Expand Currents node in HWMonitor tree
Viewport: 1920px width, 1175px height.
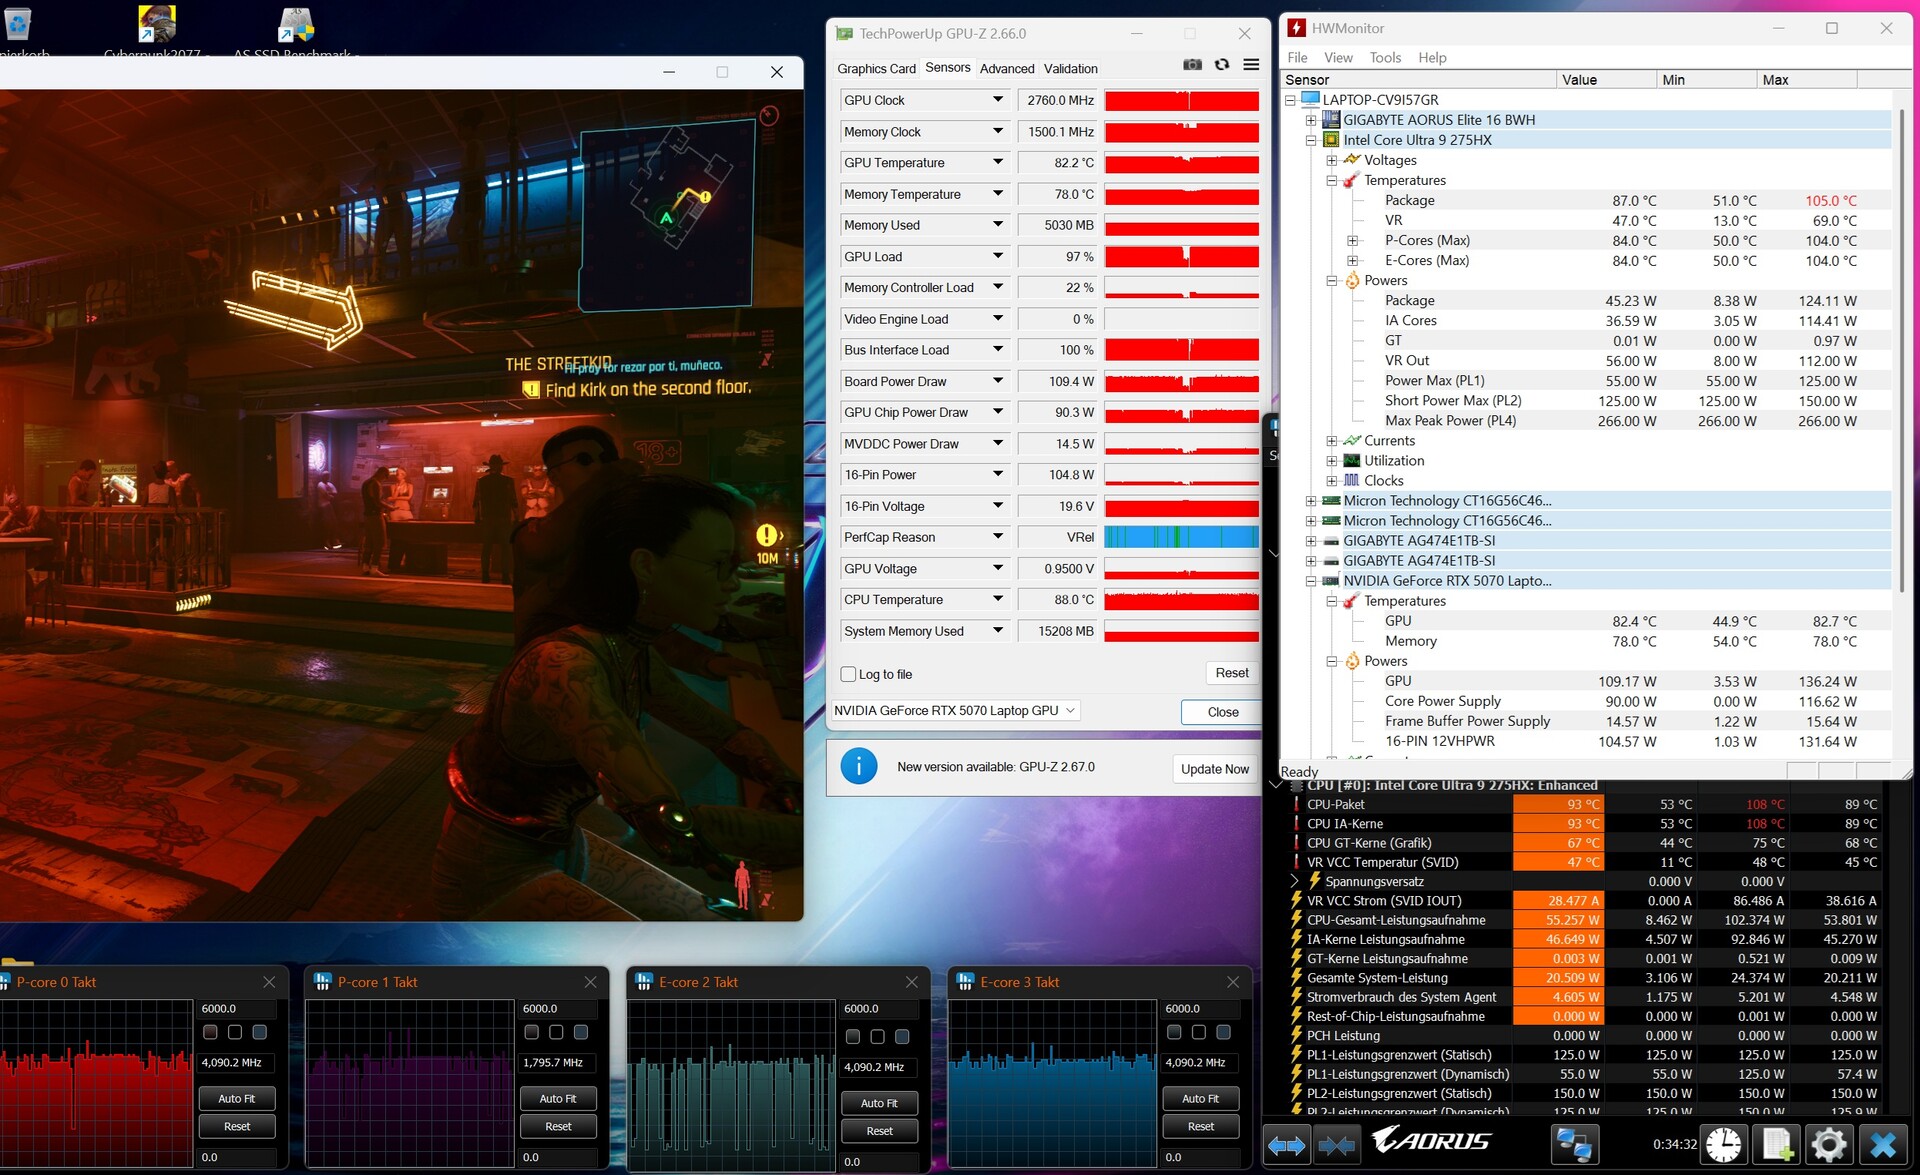point(1331,441)
